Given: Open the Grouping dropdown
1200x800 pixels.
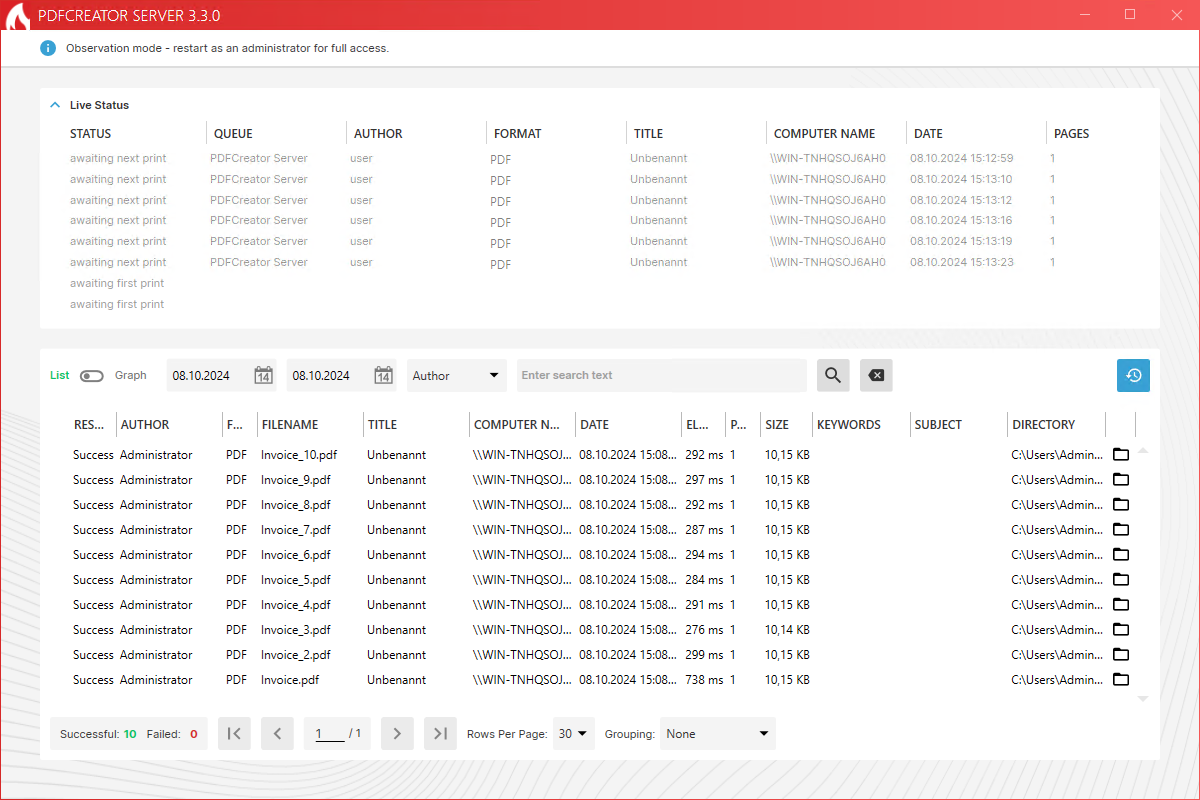Looking at the screenshot, I should (x=718, y=734).
